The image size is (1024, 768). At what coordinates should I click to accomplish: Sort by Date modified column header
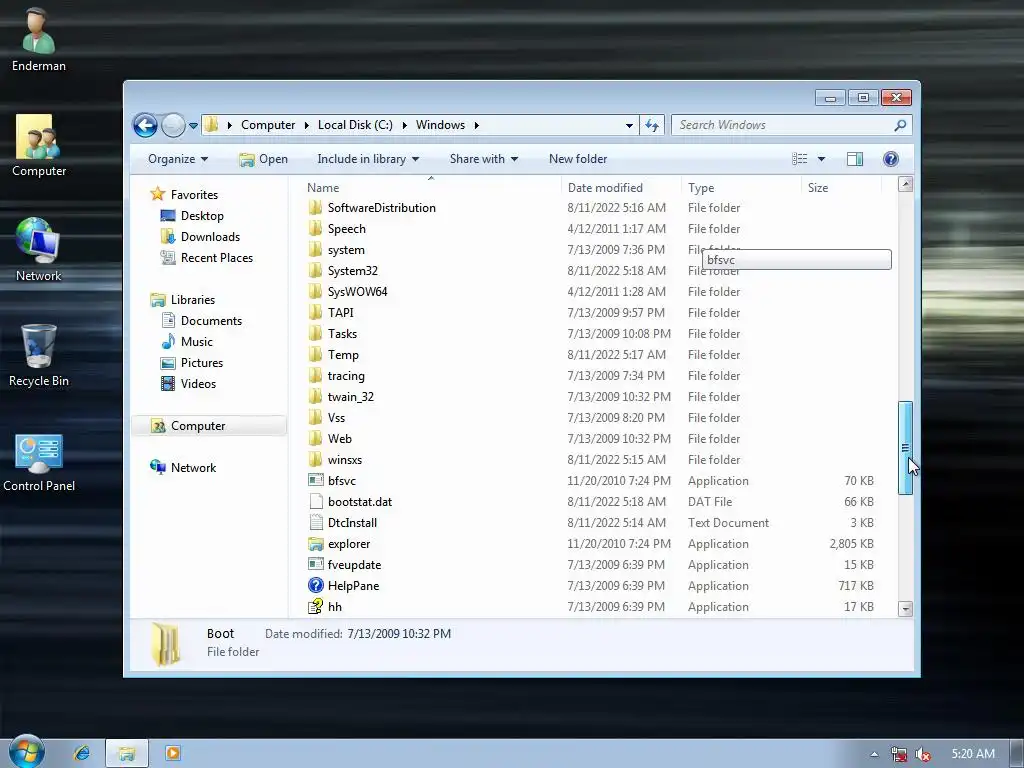(620, 187)
